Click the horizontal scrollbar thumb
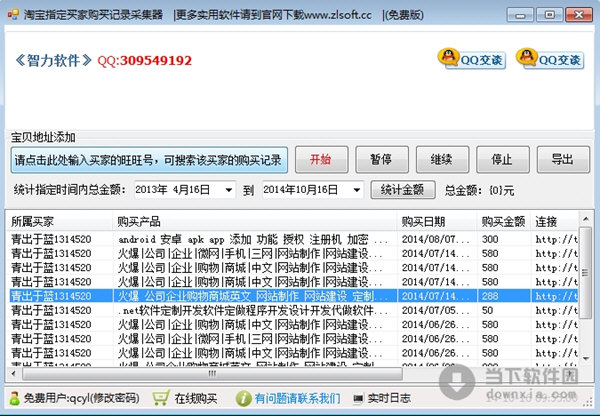600x416 pixels. tap(212, 374)
